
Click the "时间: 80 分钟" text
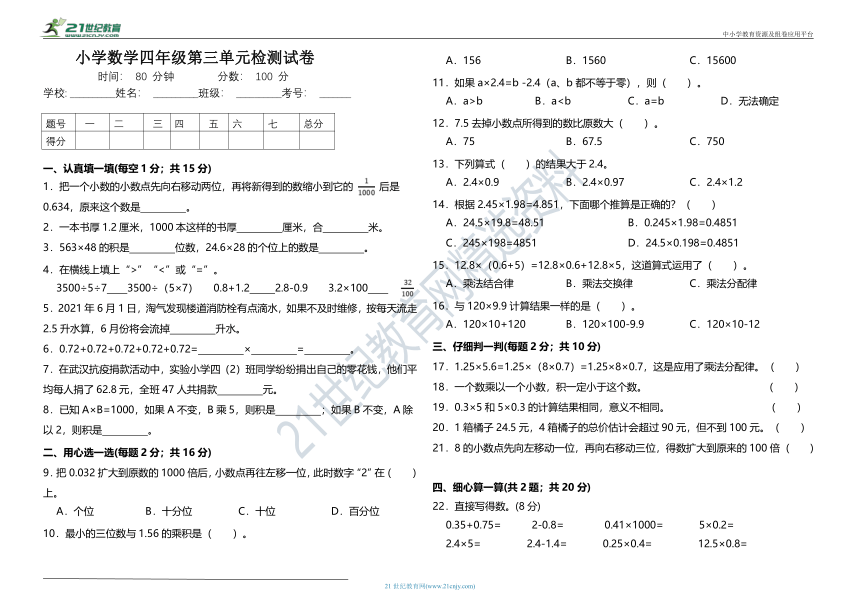pos(135,77)
